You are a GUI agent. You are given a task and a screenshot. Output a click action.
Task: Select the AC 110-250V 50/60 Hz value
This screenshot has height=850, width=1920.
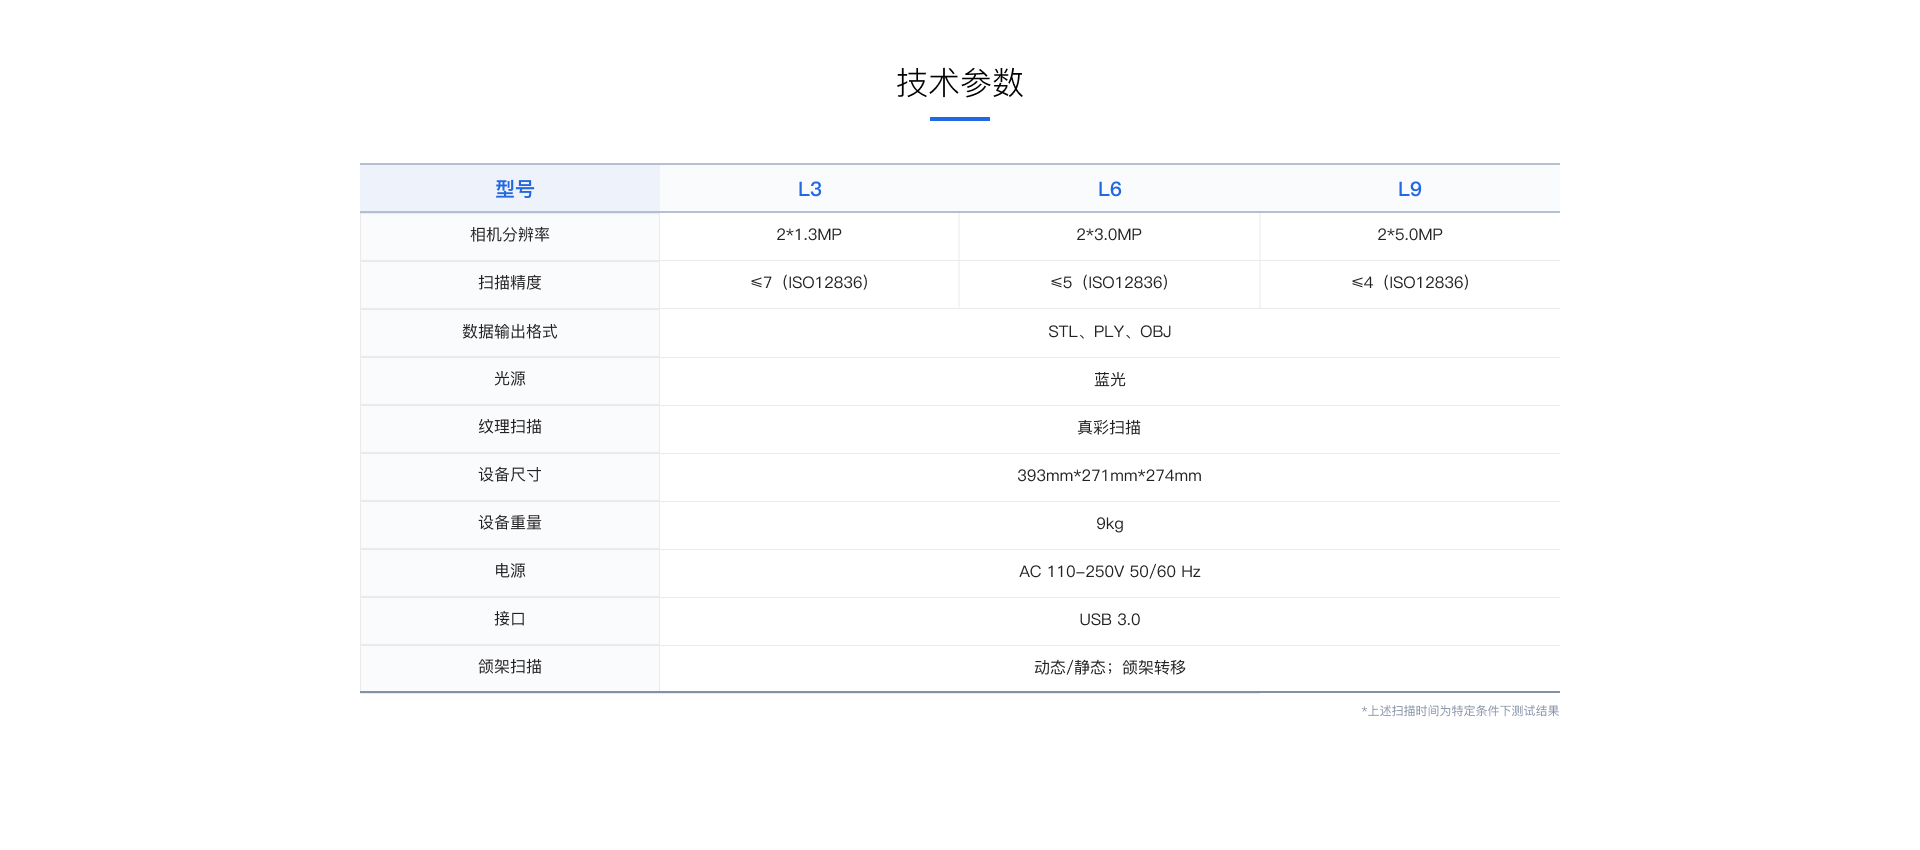point(1109,572)
